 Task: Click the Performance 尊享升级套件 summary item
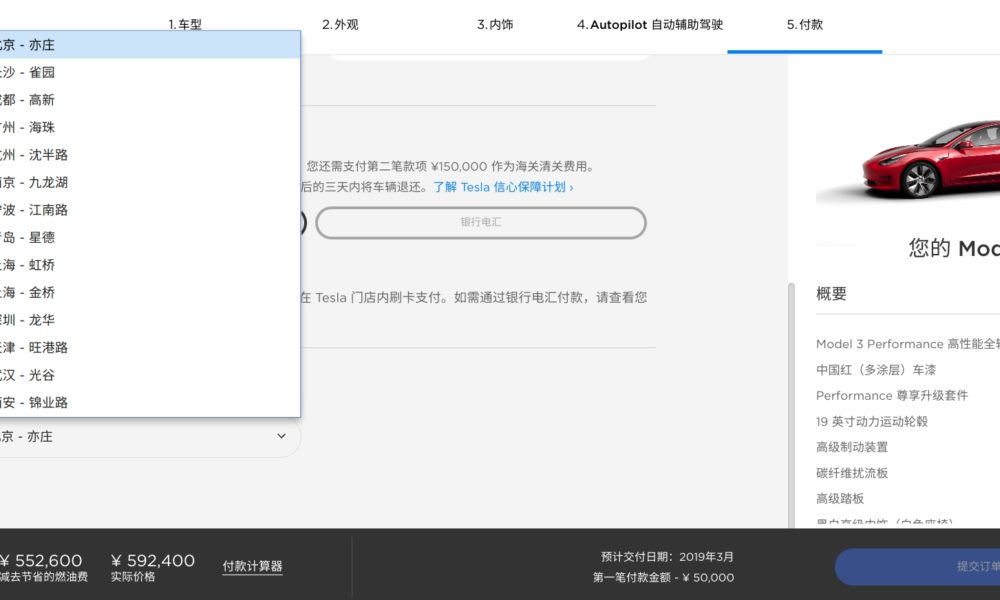(x=892, y=395)
